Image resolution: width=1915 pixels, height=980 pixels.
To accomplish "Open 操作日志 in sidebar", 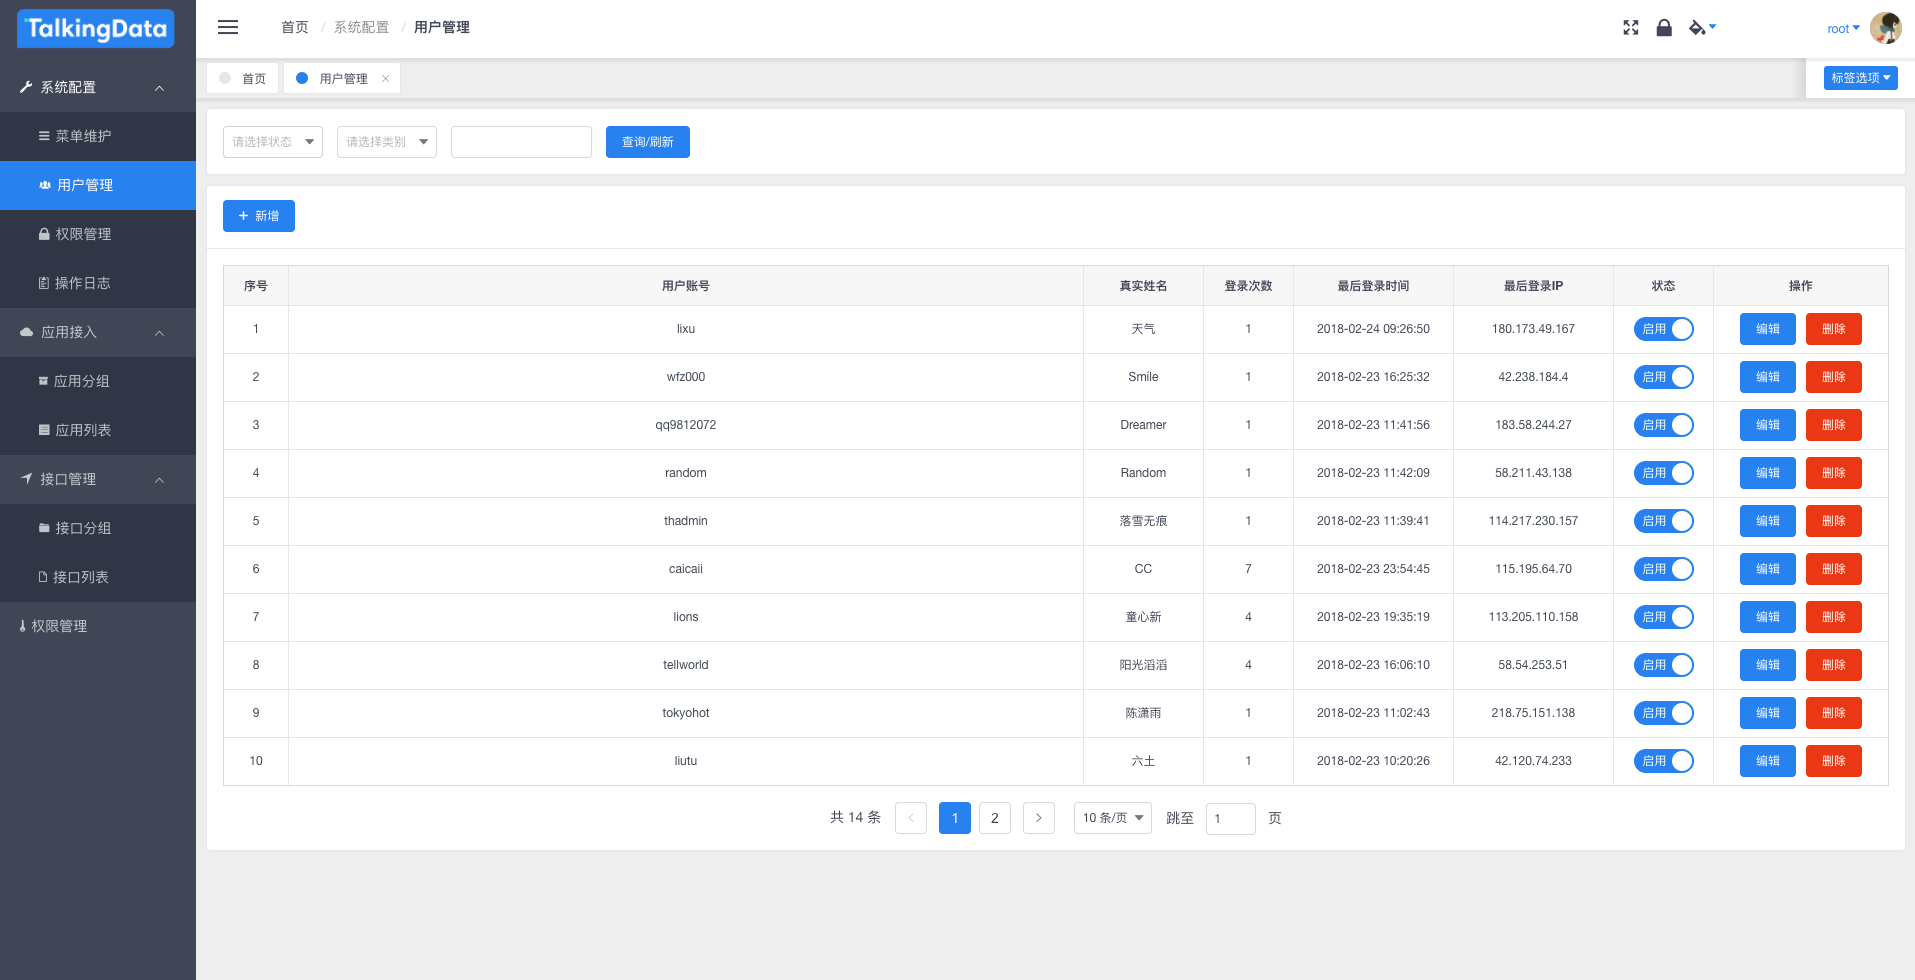I will click(98, 283).
